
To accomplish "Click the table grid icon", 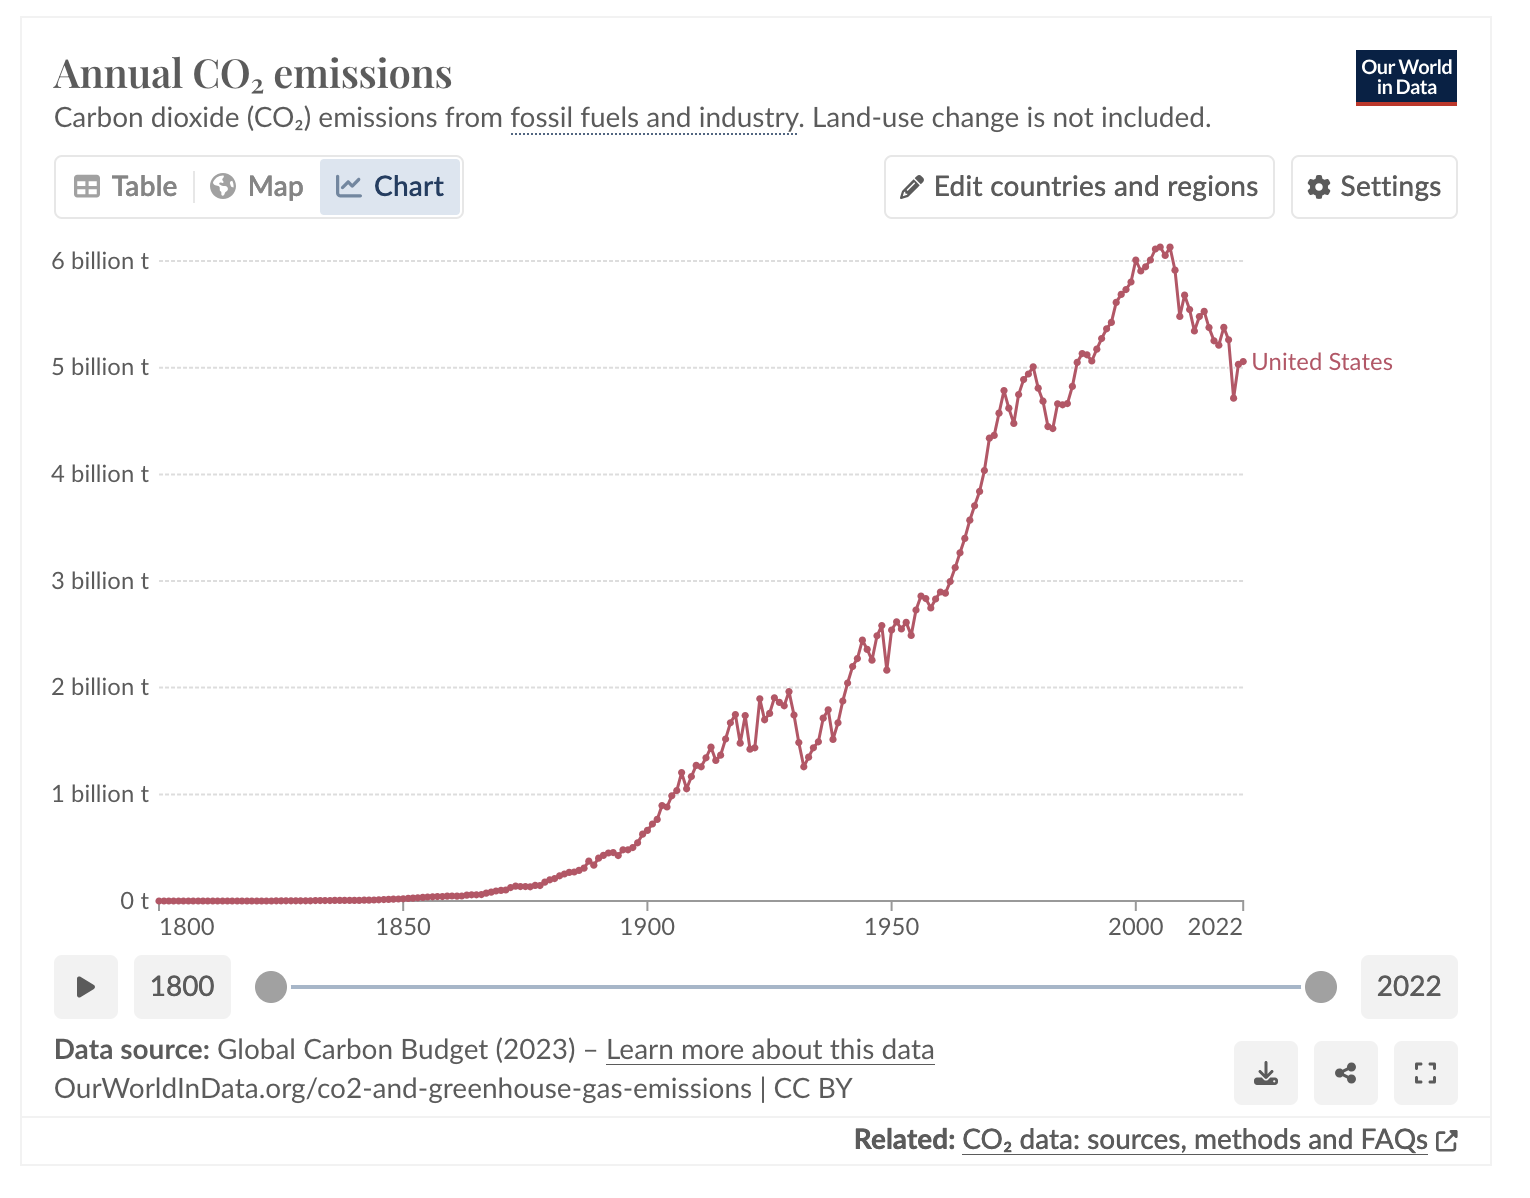I will [x=87, y=186].
